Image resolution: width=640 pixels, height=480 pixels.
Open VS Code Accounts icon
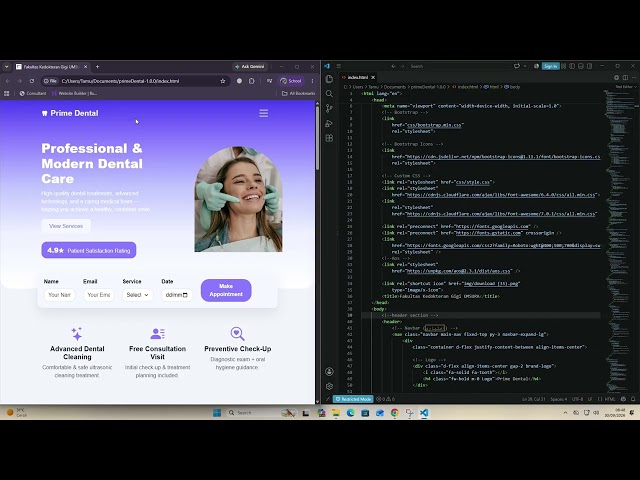click(x=329, y=371)
